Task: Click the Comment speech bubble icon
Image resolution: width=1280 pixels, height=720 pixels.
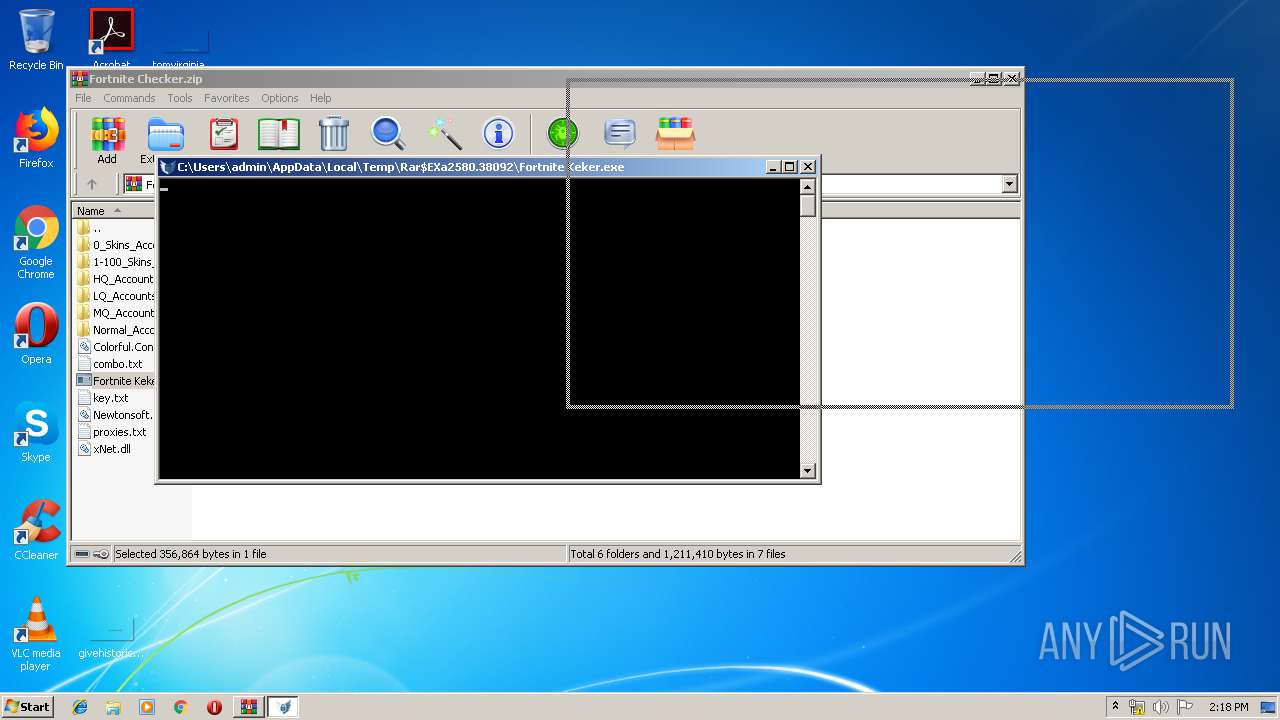Action: (620, 133)
